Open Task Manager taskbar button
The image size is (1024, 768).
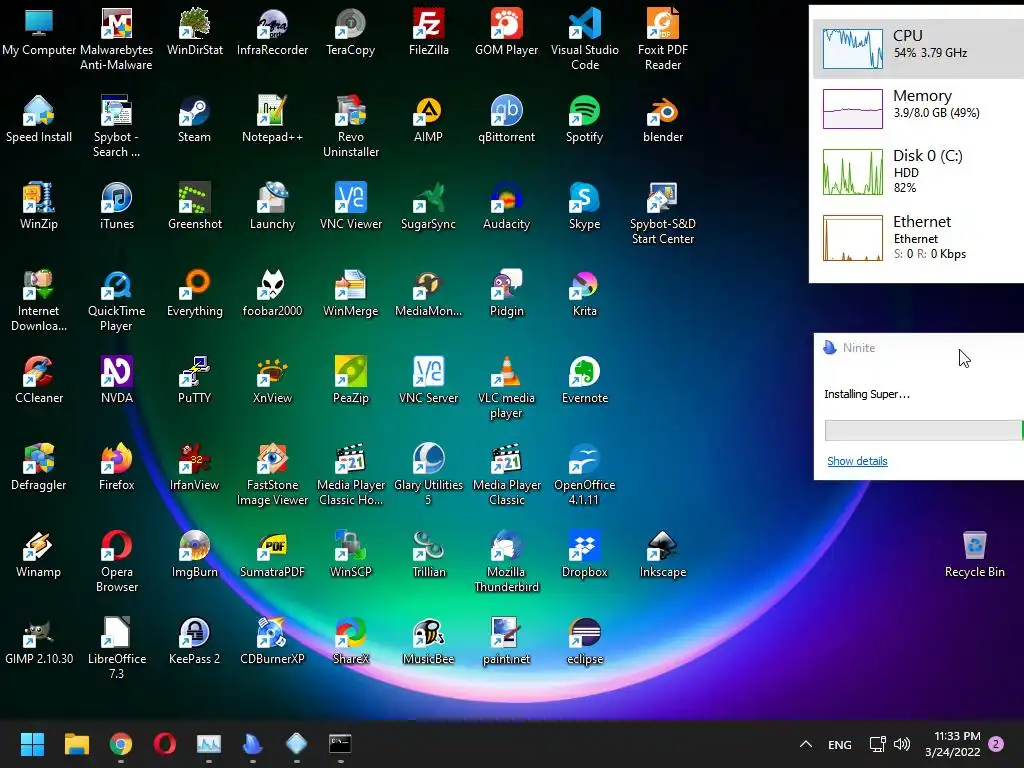pos(209,744)
